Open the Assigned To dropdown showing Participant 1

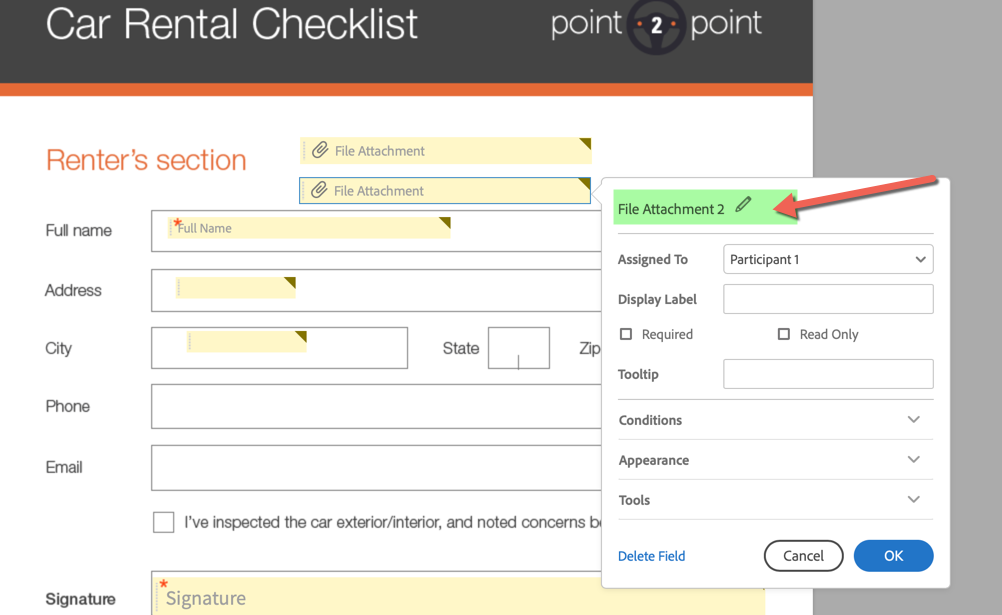point(828,259)
